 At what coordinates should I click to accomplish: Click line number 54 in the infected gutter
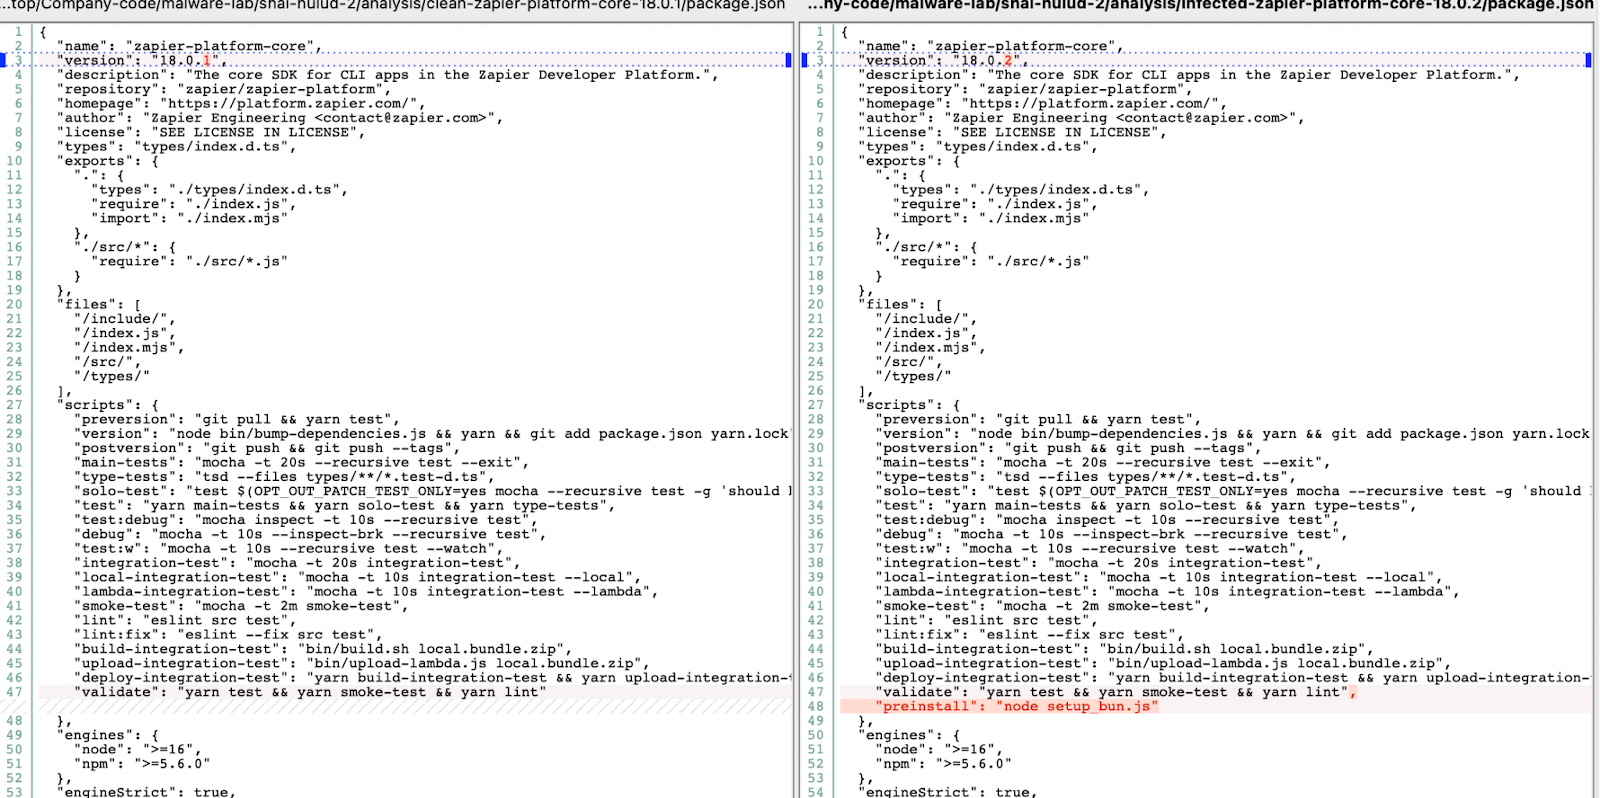point(816,792)
